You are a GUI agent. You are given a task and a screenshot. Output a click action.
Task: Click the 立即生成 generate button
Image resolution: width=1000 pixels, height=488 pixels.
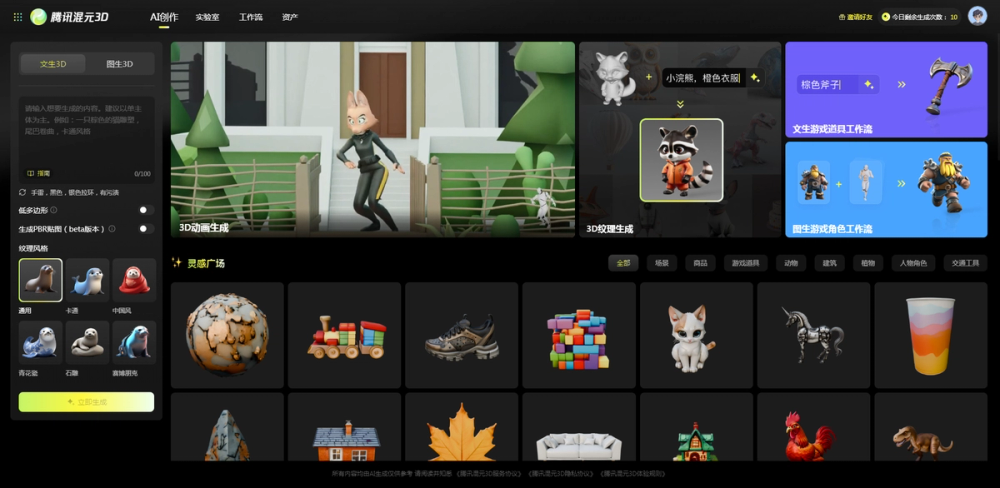(87, 402)
